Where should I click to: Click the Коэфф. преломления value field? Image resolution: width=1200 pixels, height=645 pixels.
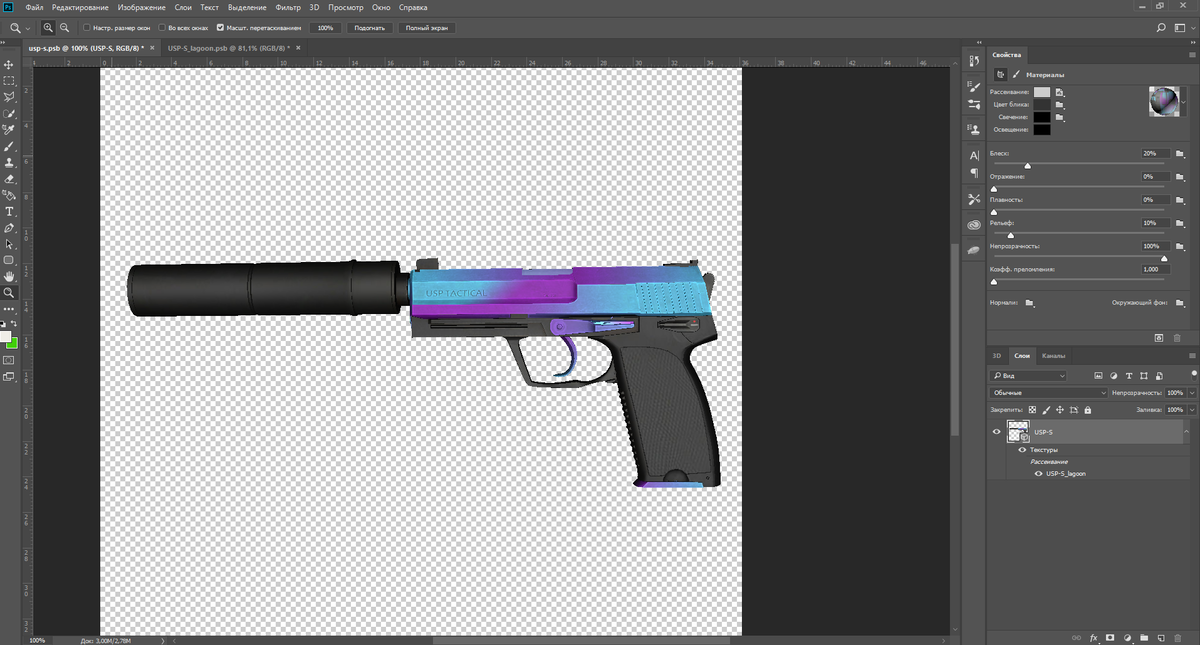1155,270
